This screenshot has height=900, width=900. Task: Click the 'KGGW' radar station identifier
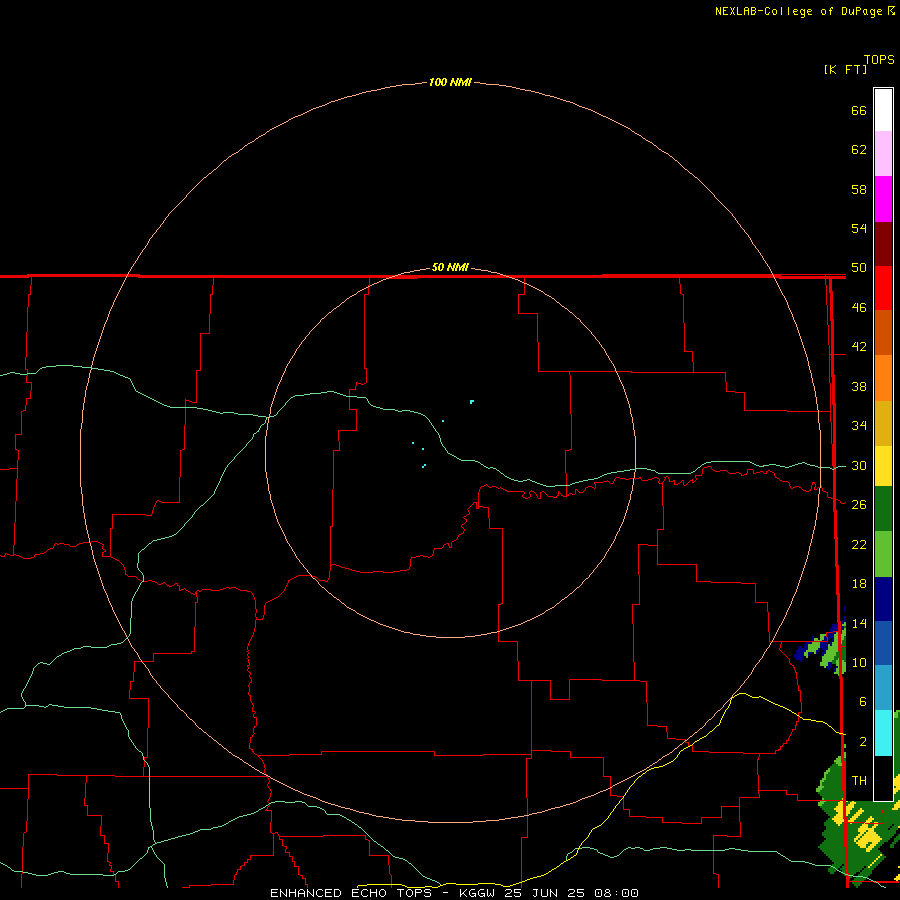pos(479,893)
